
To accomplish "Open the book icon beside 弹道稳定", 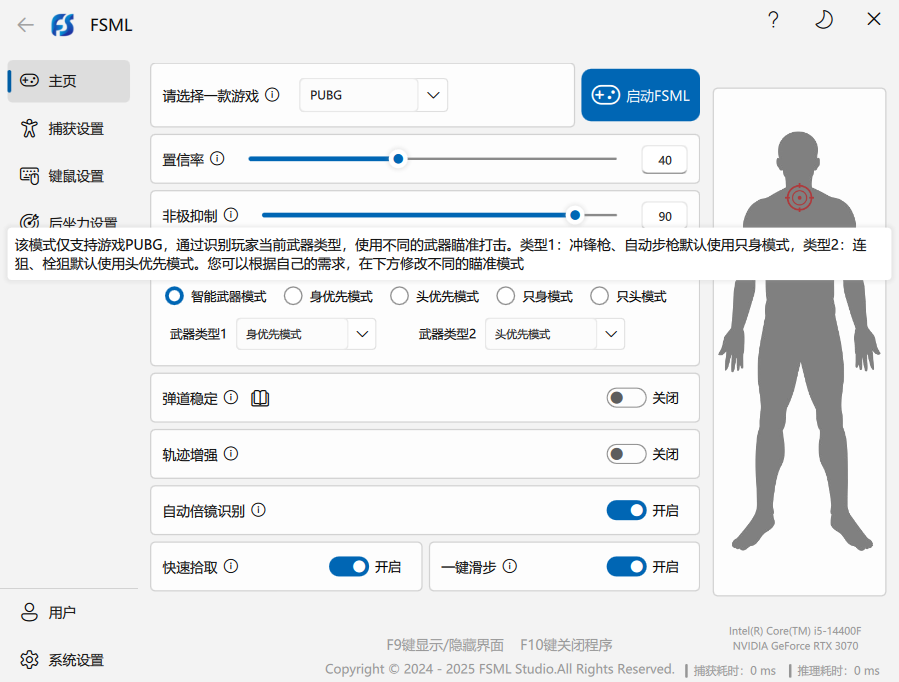I will (x=260, y=398).
